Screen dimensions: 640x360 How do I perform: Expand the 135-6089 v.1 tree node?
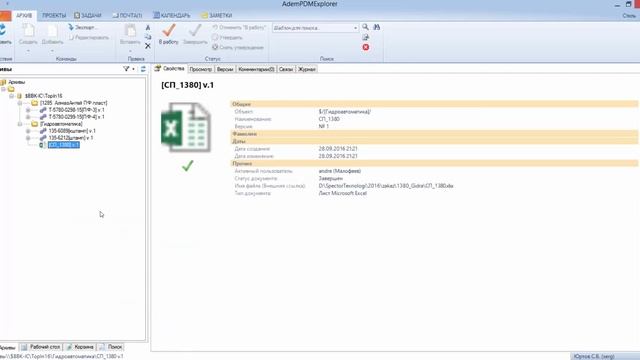pyautogui.click(x=28, y=131)
